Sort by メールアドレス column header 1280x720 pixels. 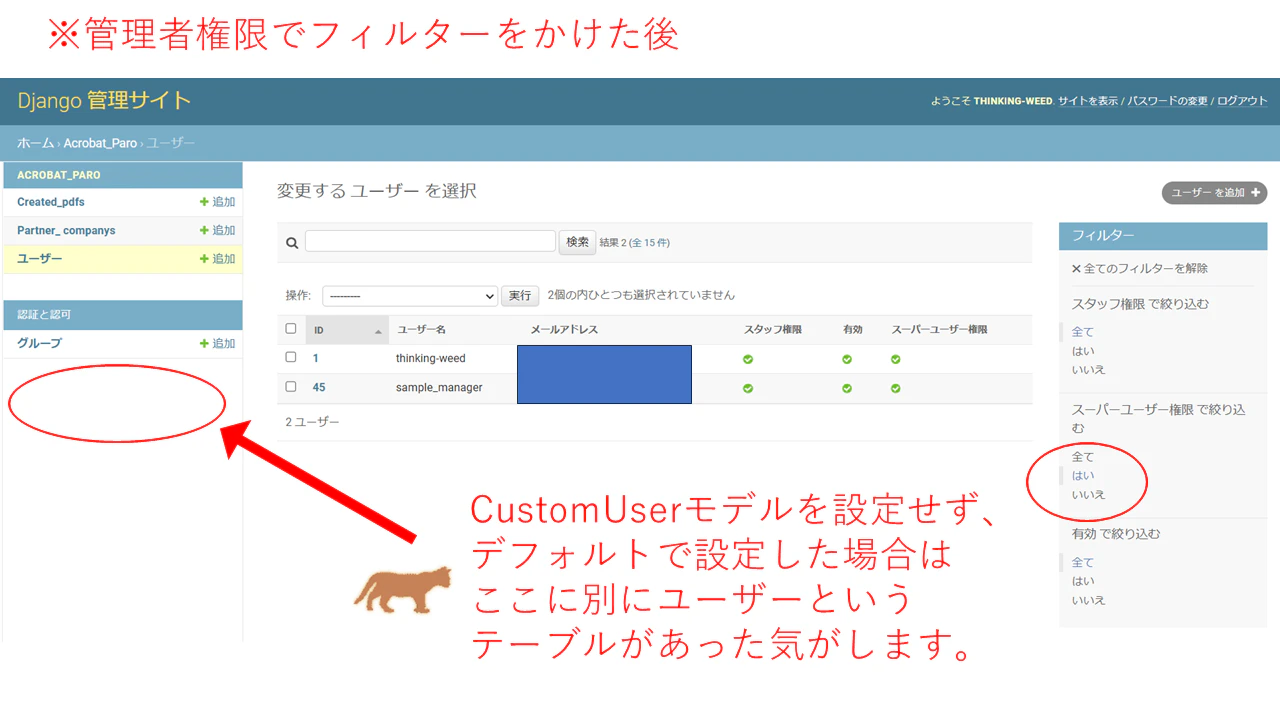(564, 330)
